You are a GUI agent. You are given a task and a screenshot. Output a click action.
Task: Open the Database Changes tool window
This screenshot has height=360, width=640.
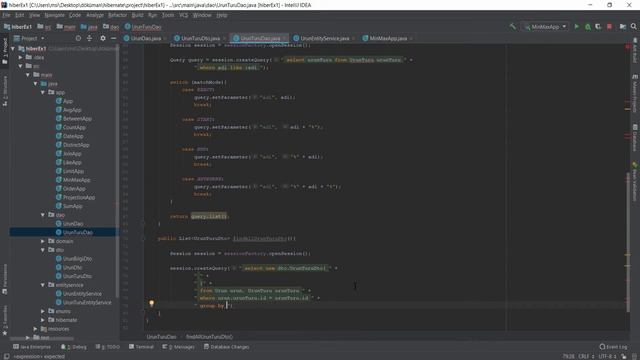pos(227,347)
